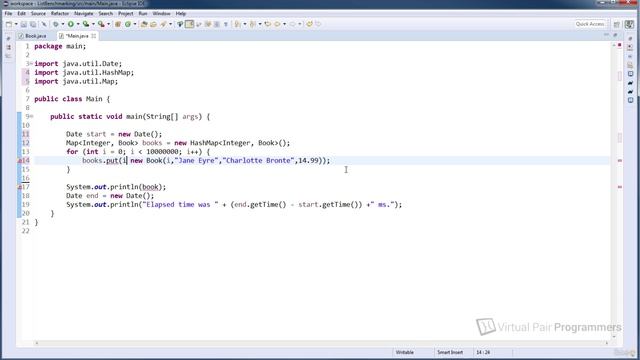
Task: Click the Save All toolbar icon
Action: (33, 24)
